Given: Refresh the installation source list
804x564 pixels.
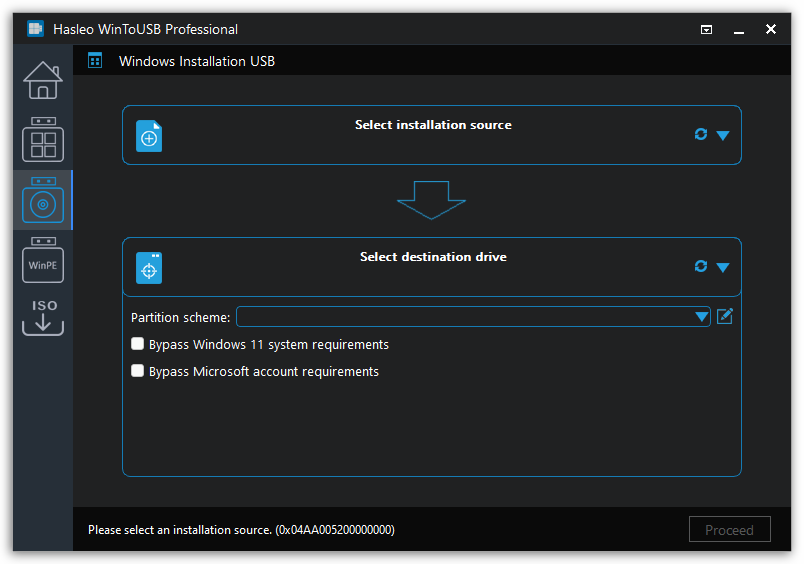Looking at the screenshot, I should [700, 134].
